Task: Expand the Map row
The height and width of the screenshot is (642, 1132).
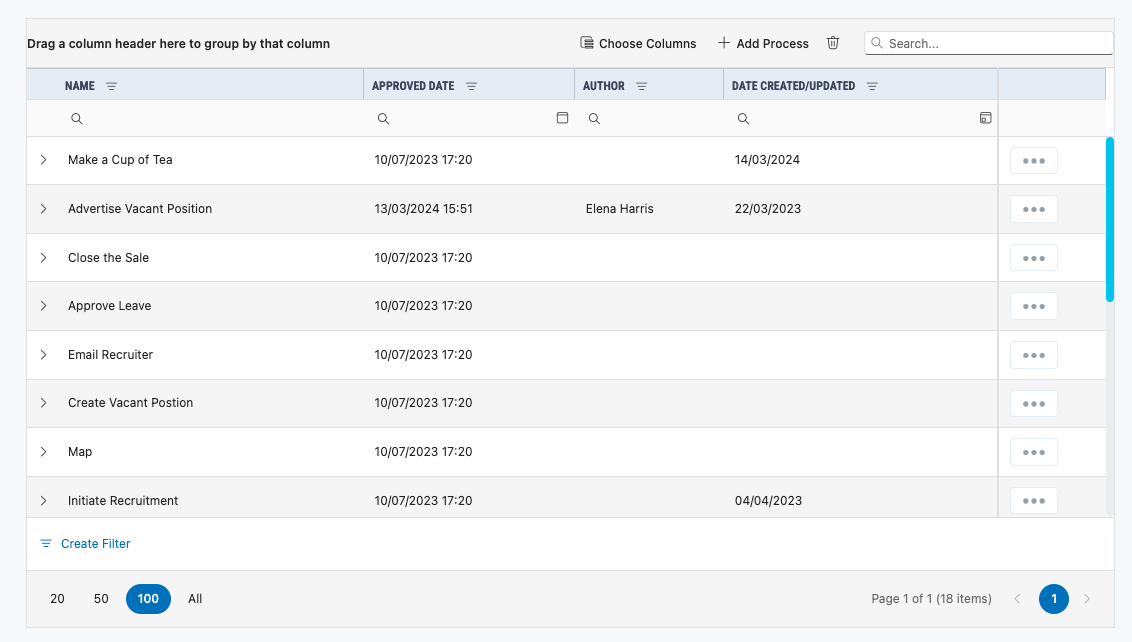Action: [x=43, y=451]
